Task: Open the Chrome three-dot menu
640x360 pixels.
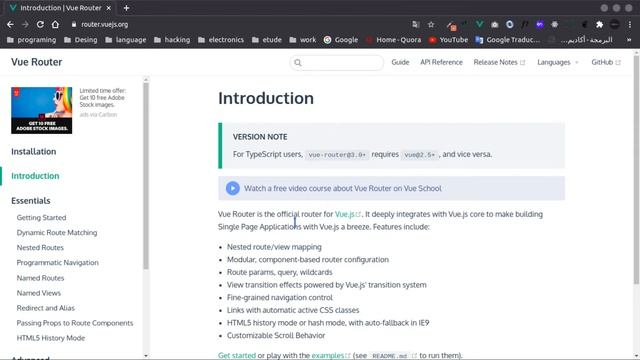Action: point(630,24)
